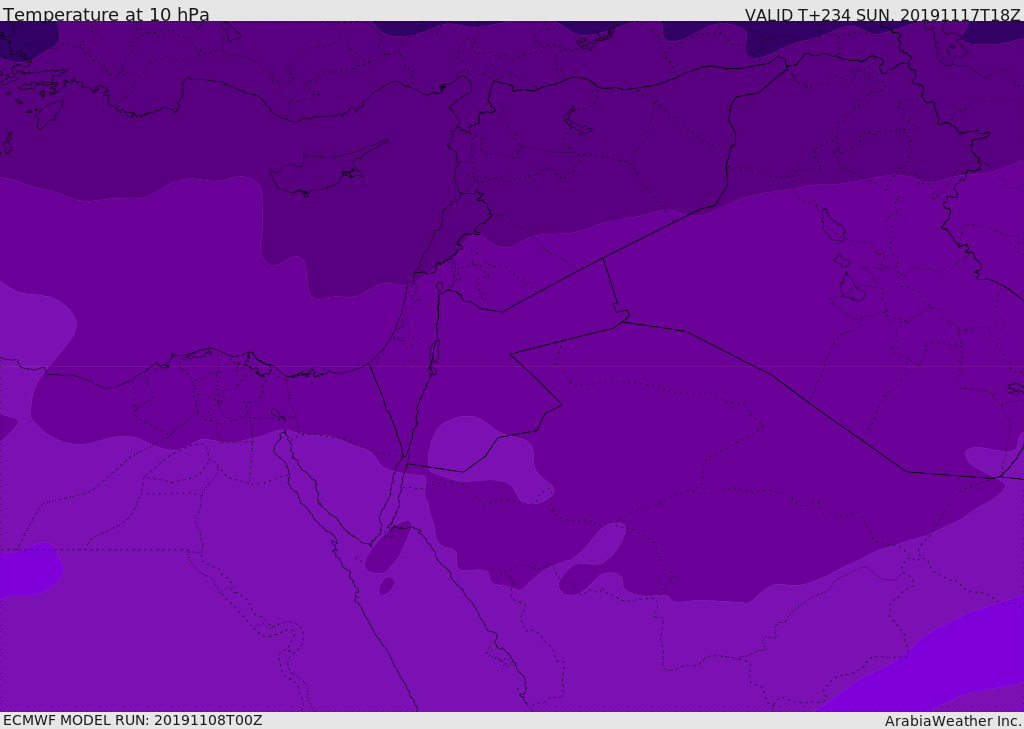The height and width of the screenshot is (729, 1024).
Task: Click the VALID T+234 forecast time label
Action: [x=882, y=14]
